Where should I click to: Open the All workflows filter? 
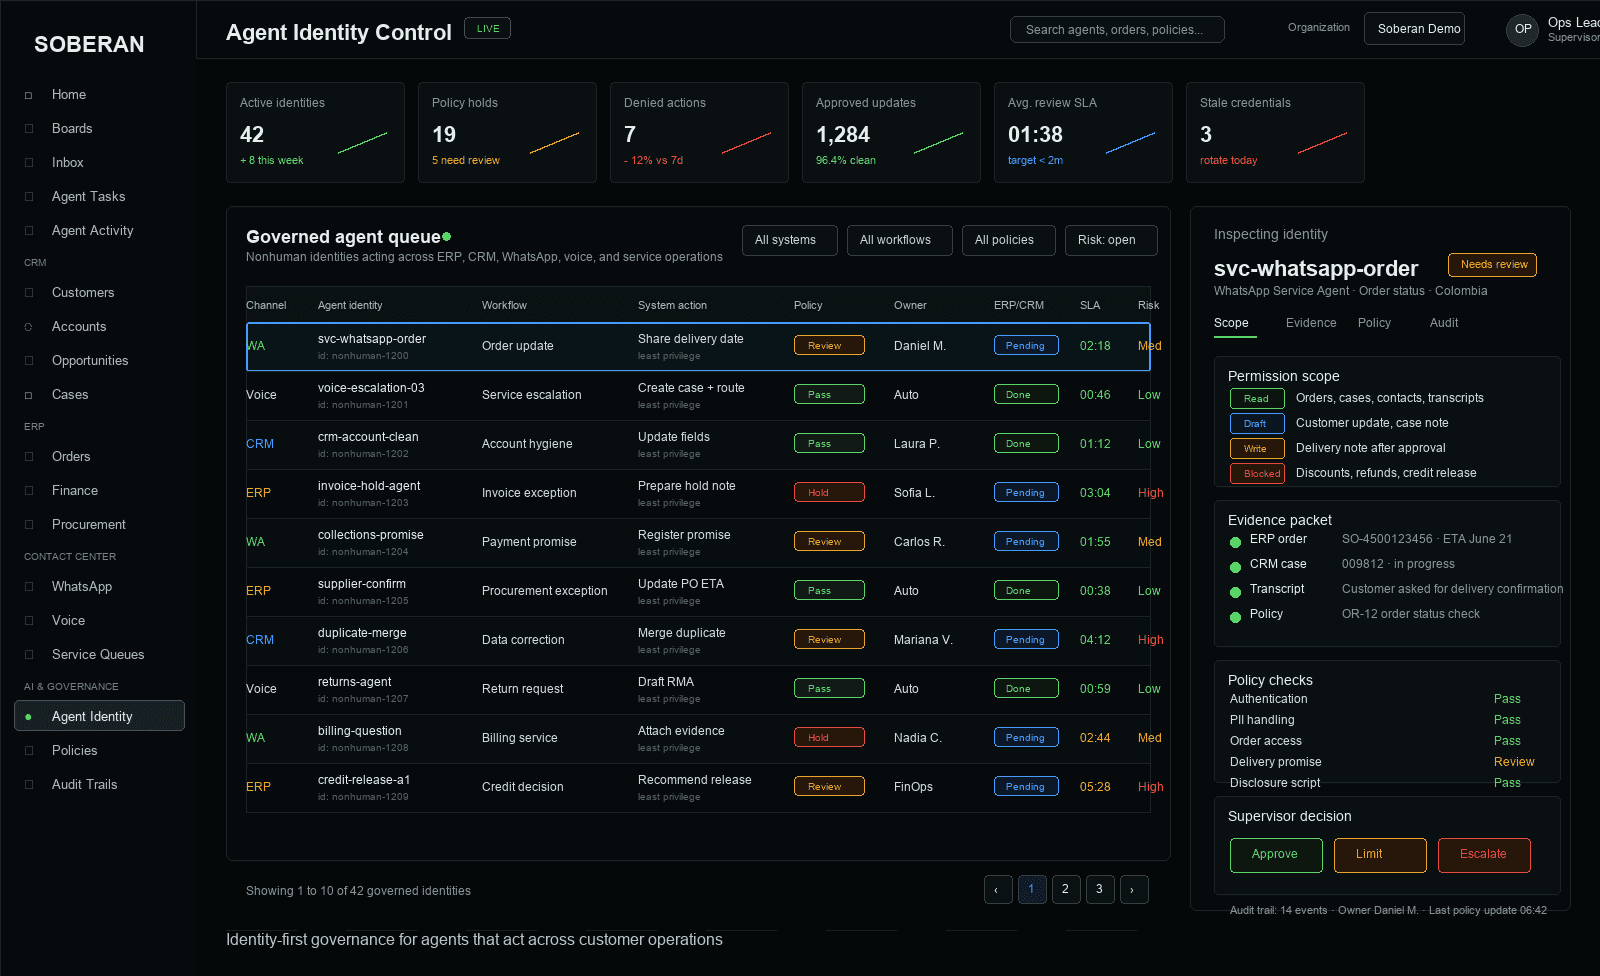[900, 240]
